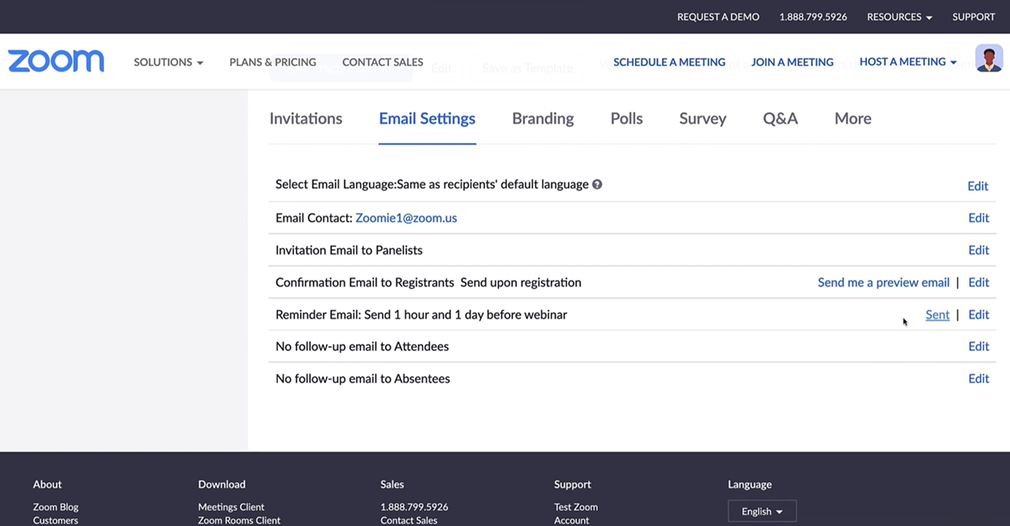Viewport: 1010px width, 526px height.
Task: Click Contact Sales in navigation
Action: (383, 62)
